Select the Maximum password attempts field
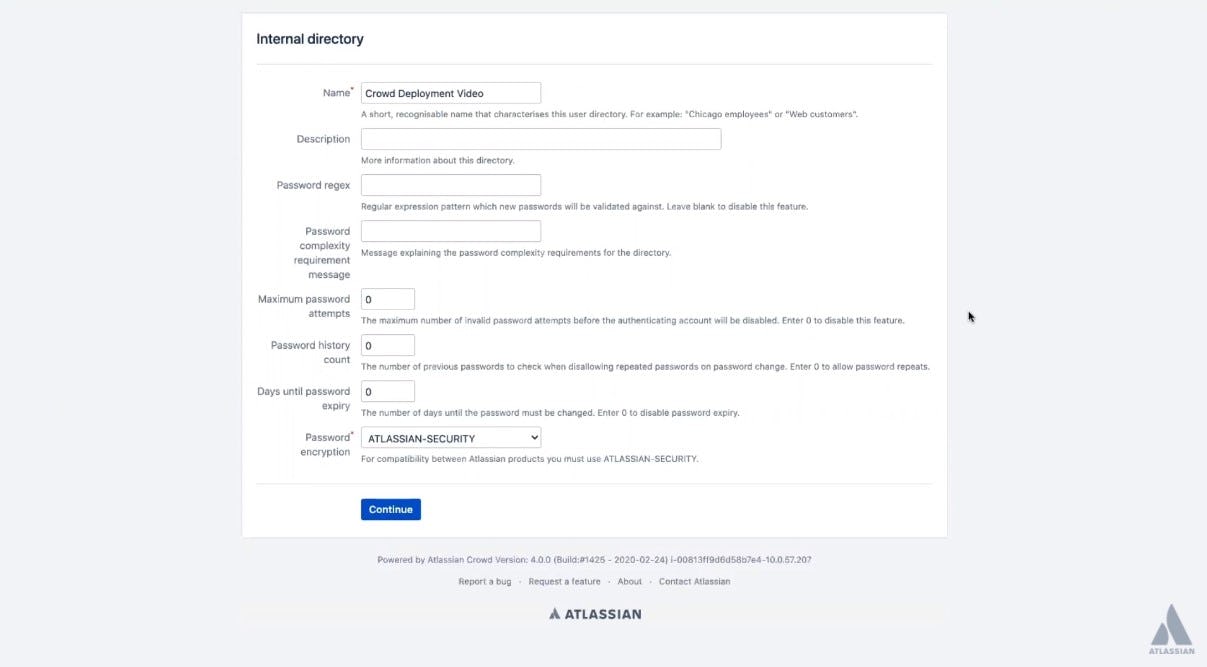 point(387,298)
